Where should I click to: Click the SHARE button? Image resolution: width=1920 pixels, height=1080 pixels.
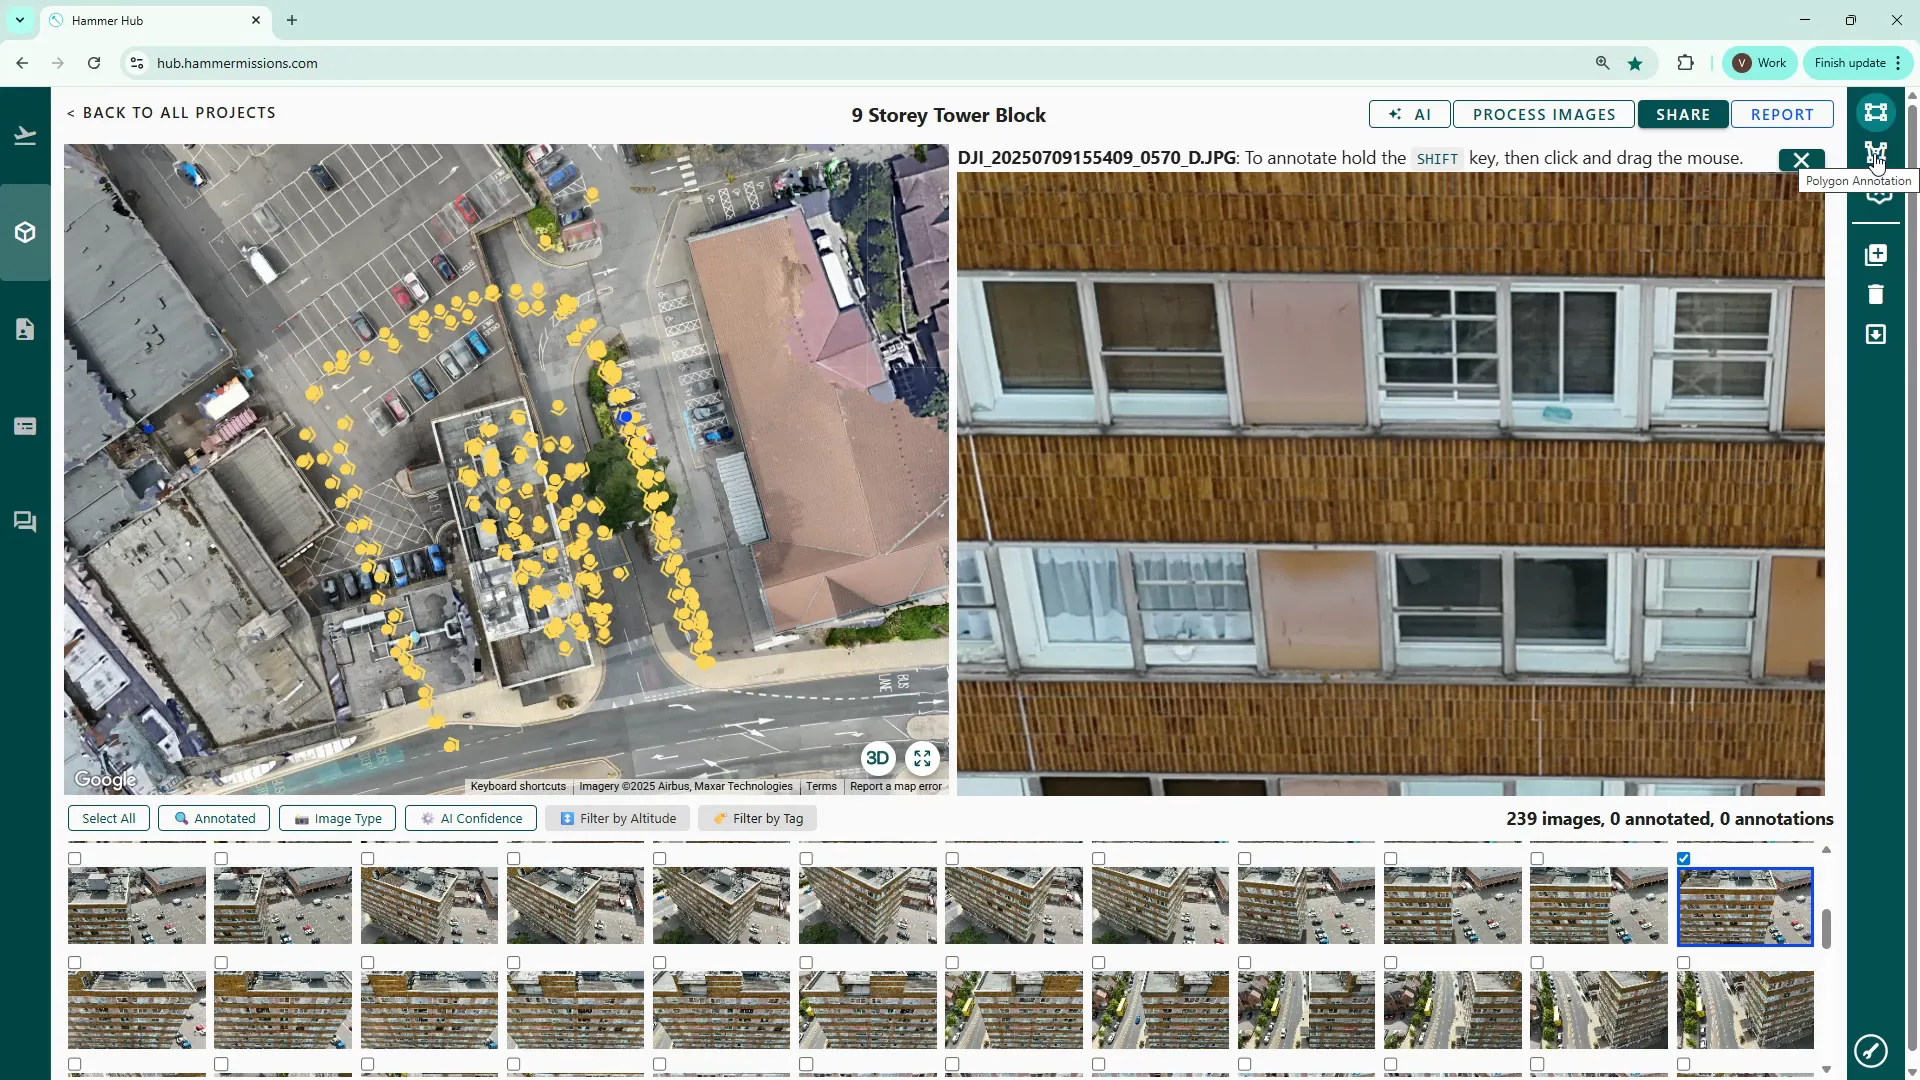(1682, 114)
